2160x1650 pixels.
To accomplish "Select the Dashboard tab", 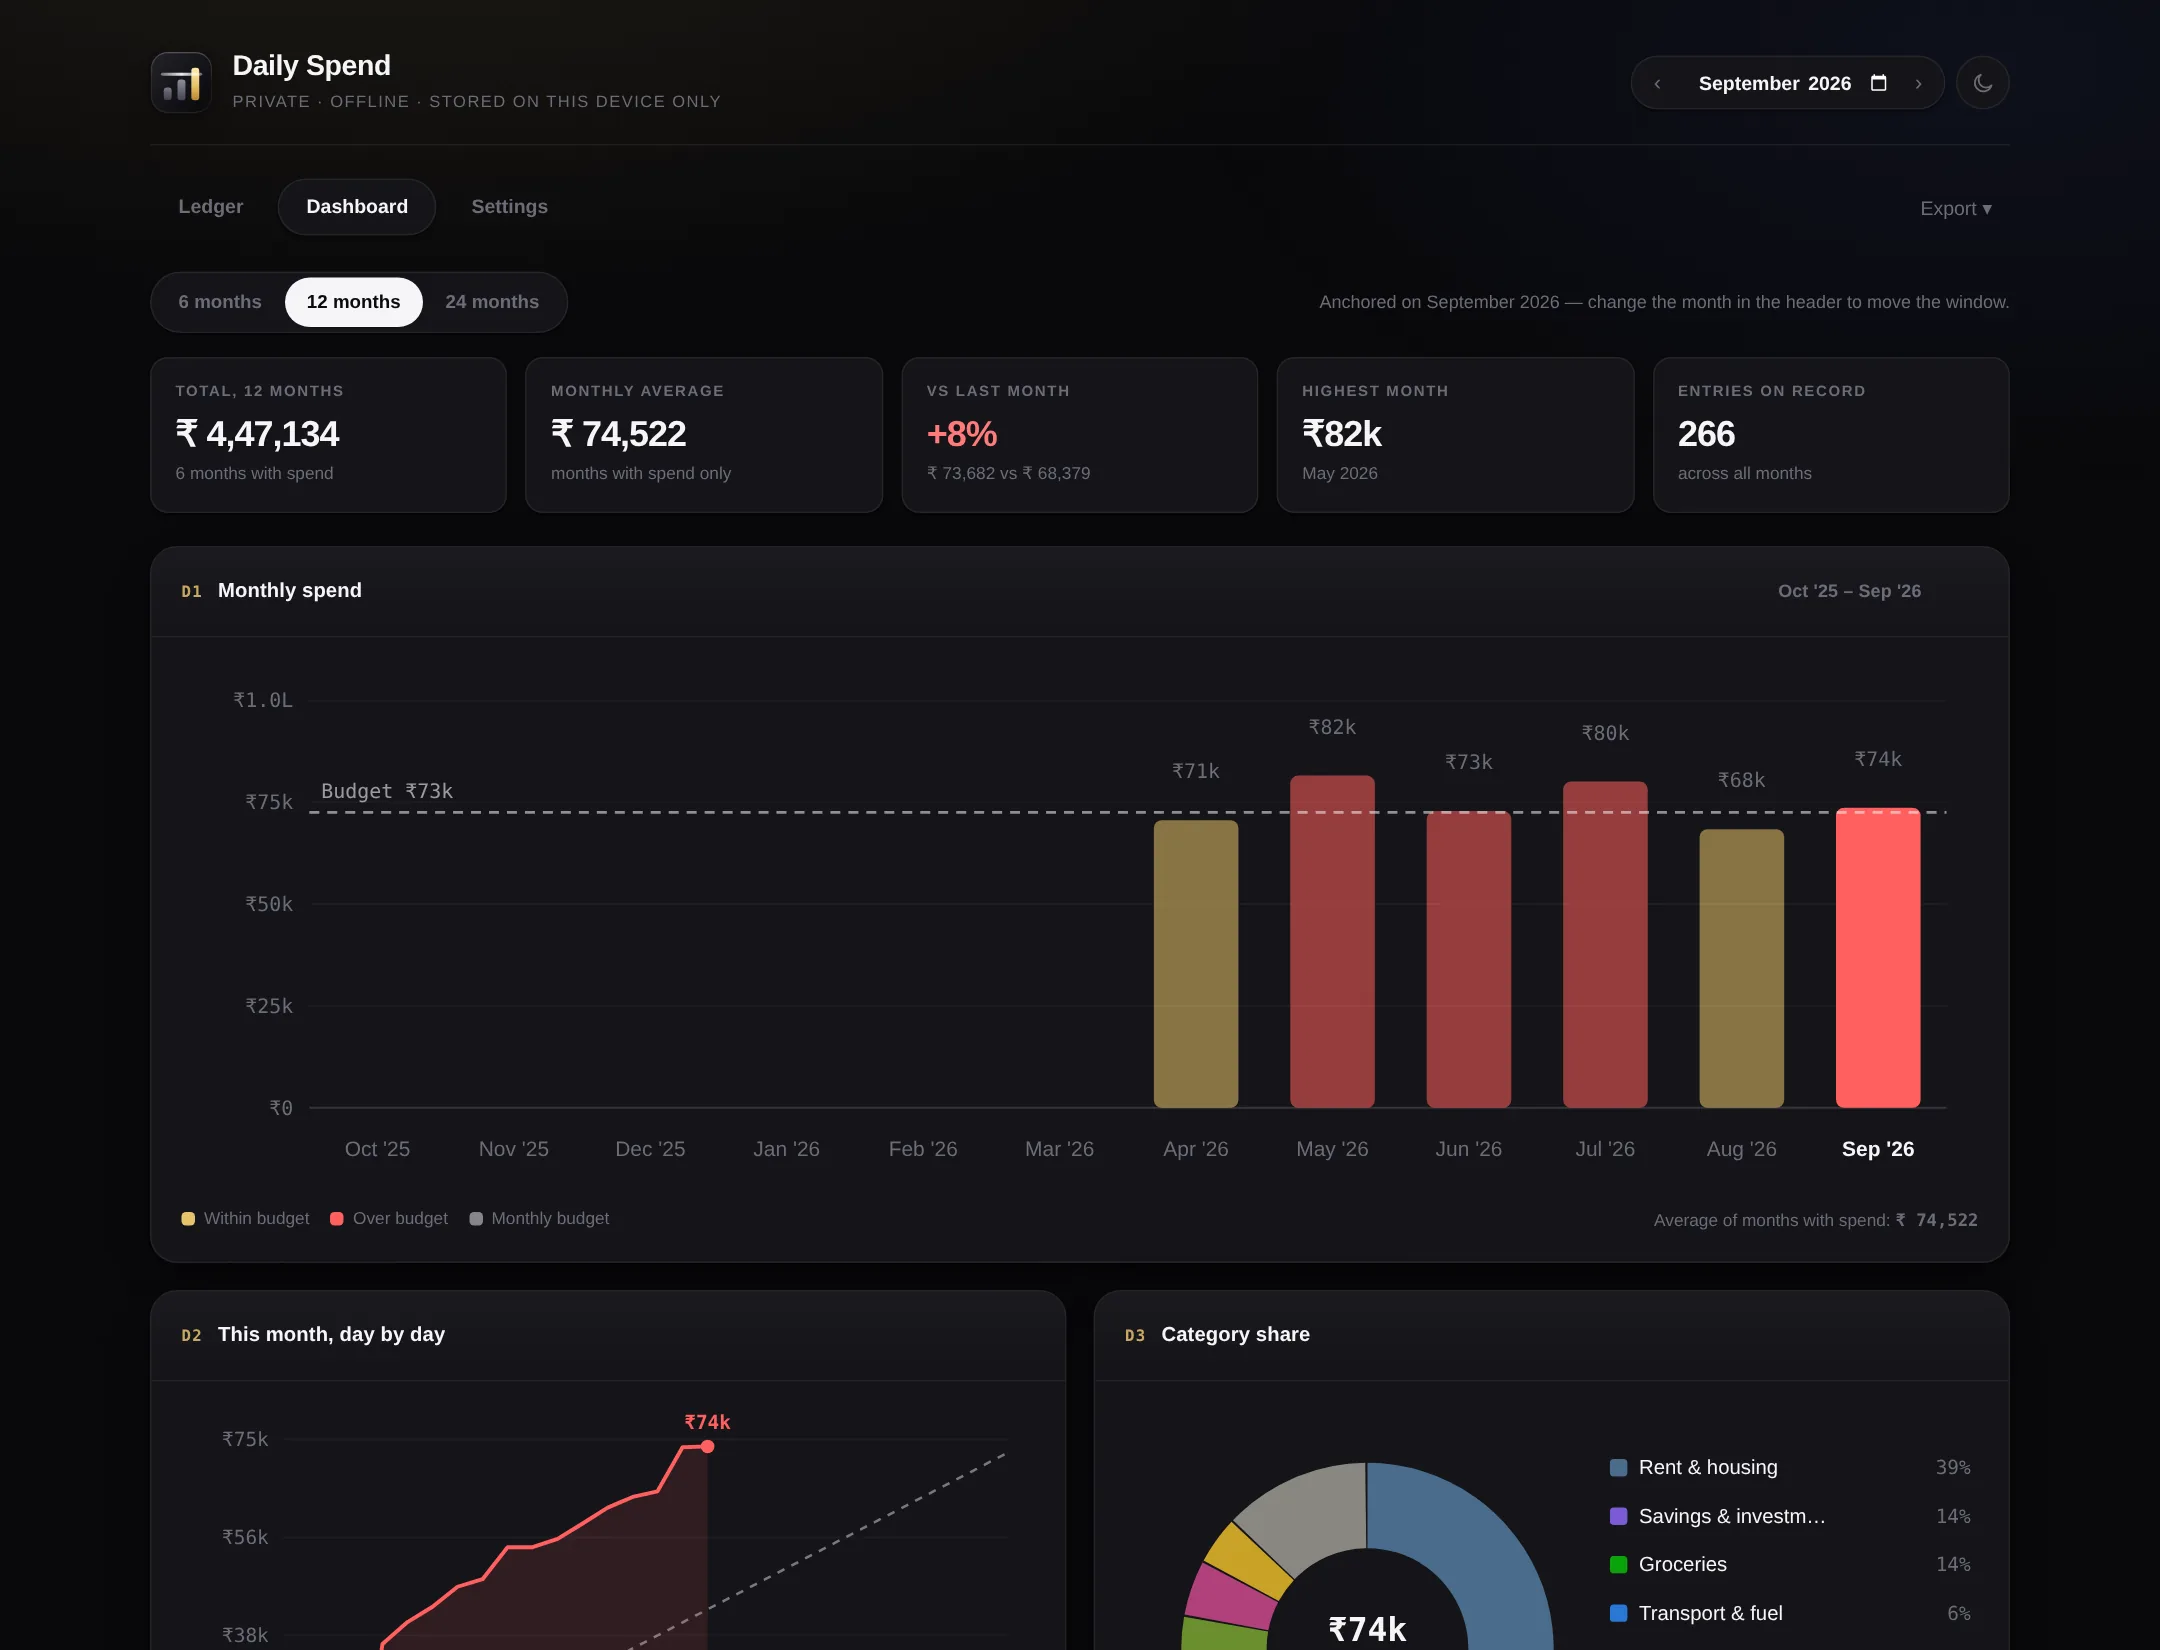I will [x=357, y=206].
